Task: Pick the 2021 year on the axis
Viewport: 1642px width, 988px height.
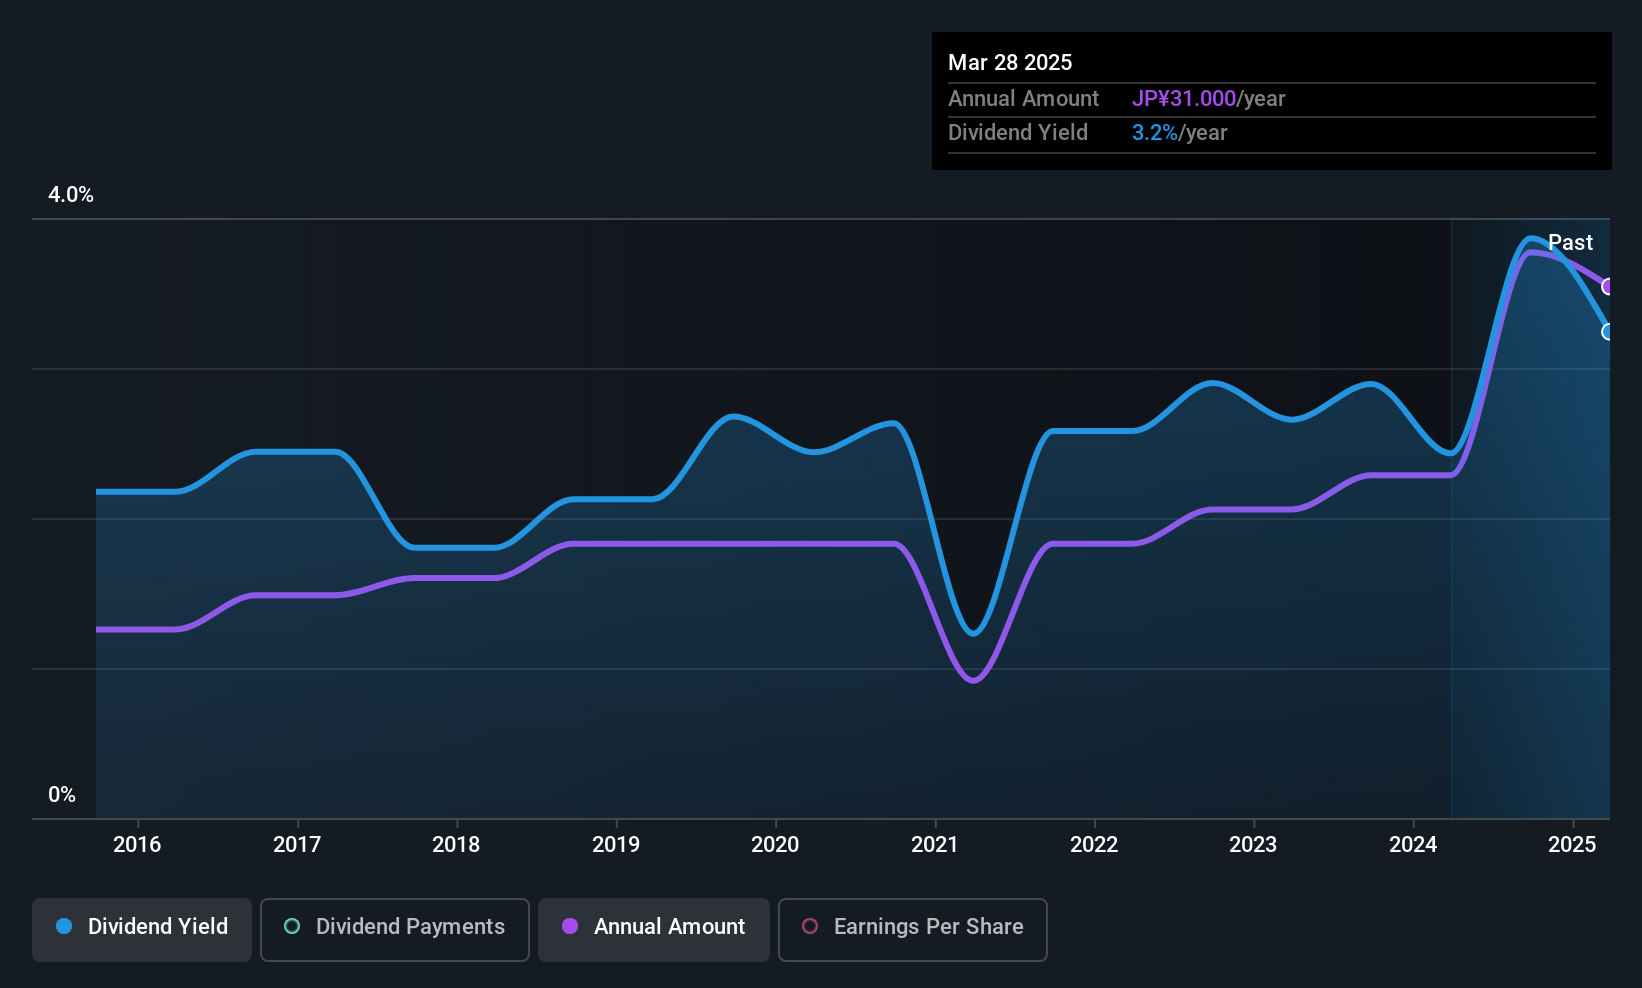Action: 935,845
